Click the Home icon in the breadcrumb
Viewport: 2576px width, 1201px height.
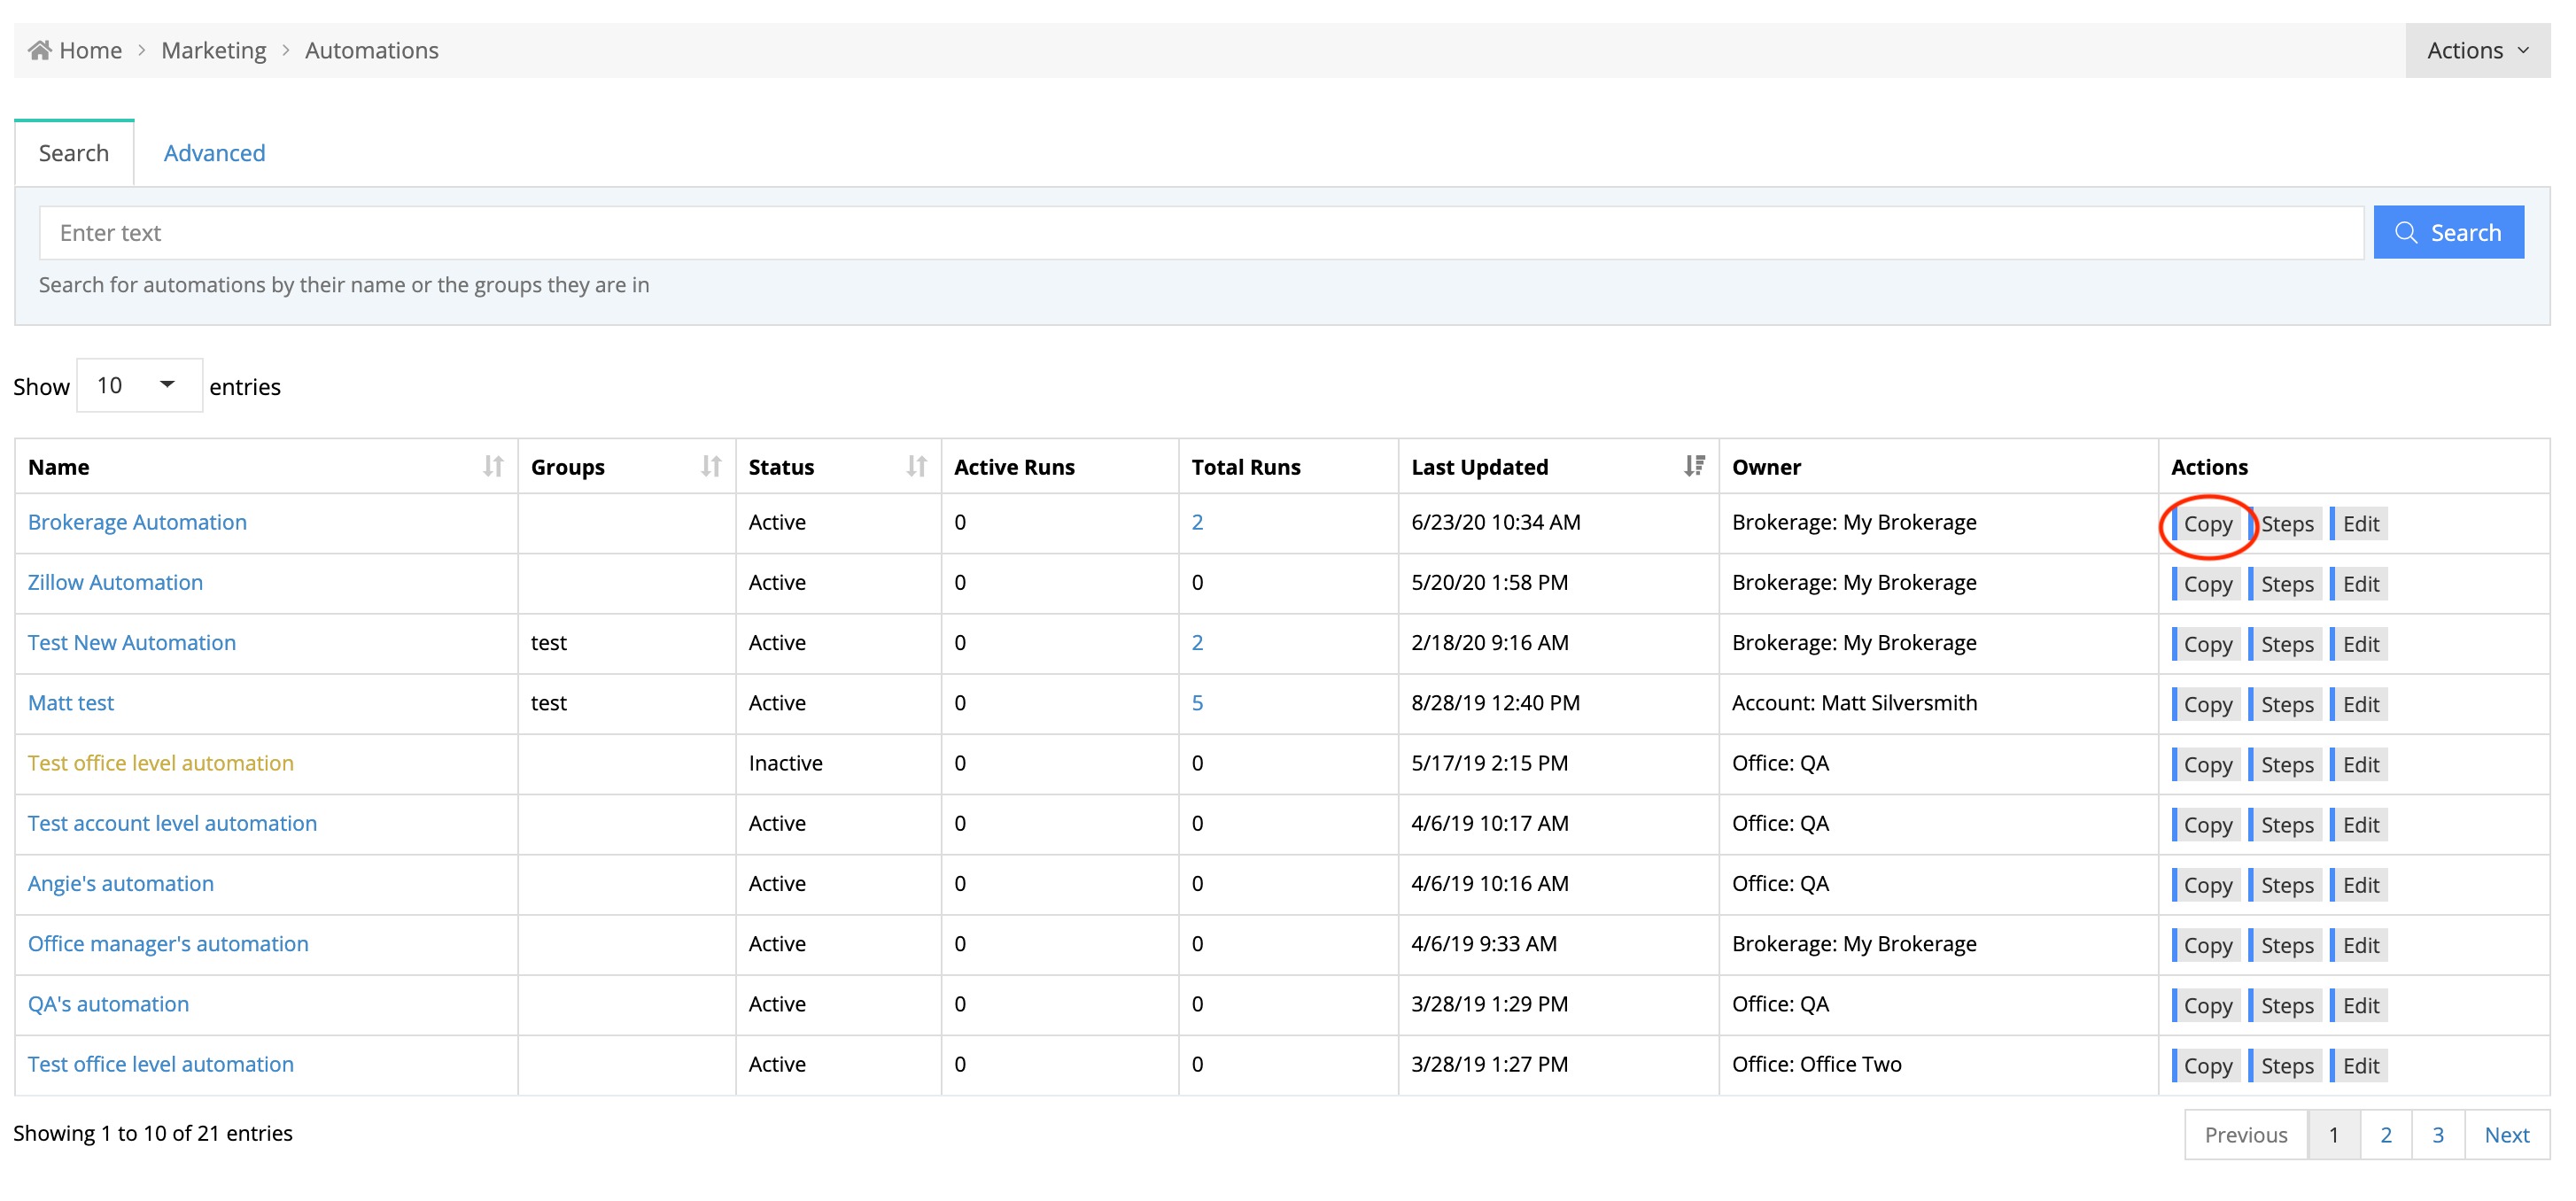[39, 50]
